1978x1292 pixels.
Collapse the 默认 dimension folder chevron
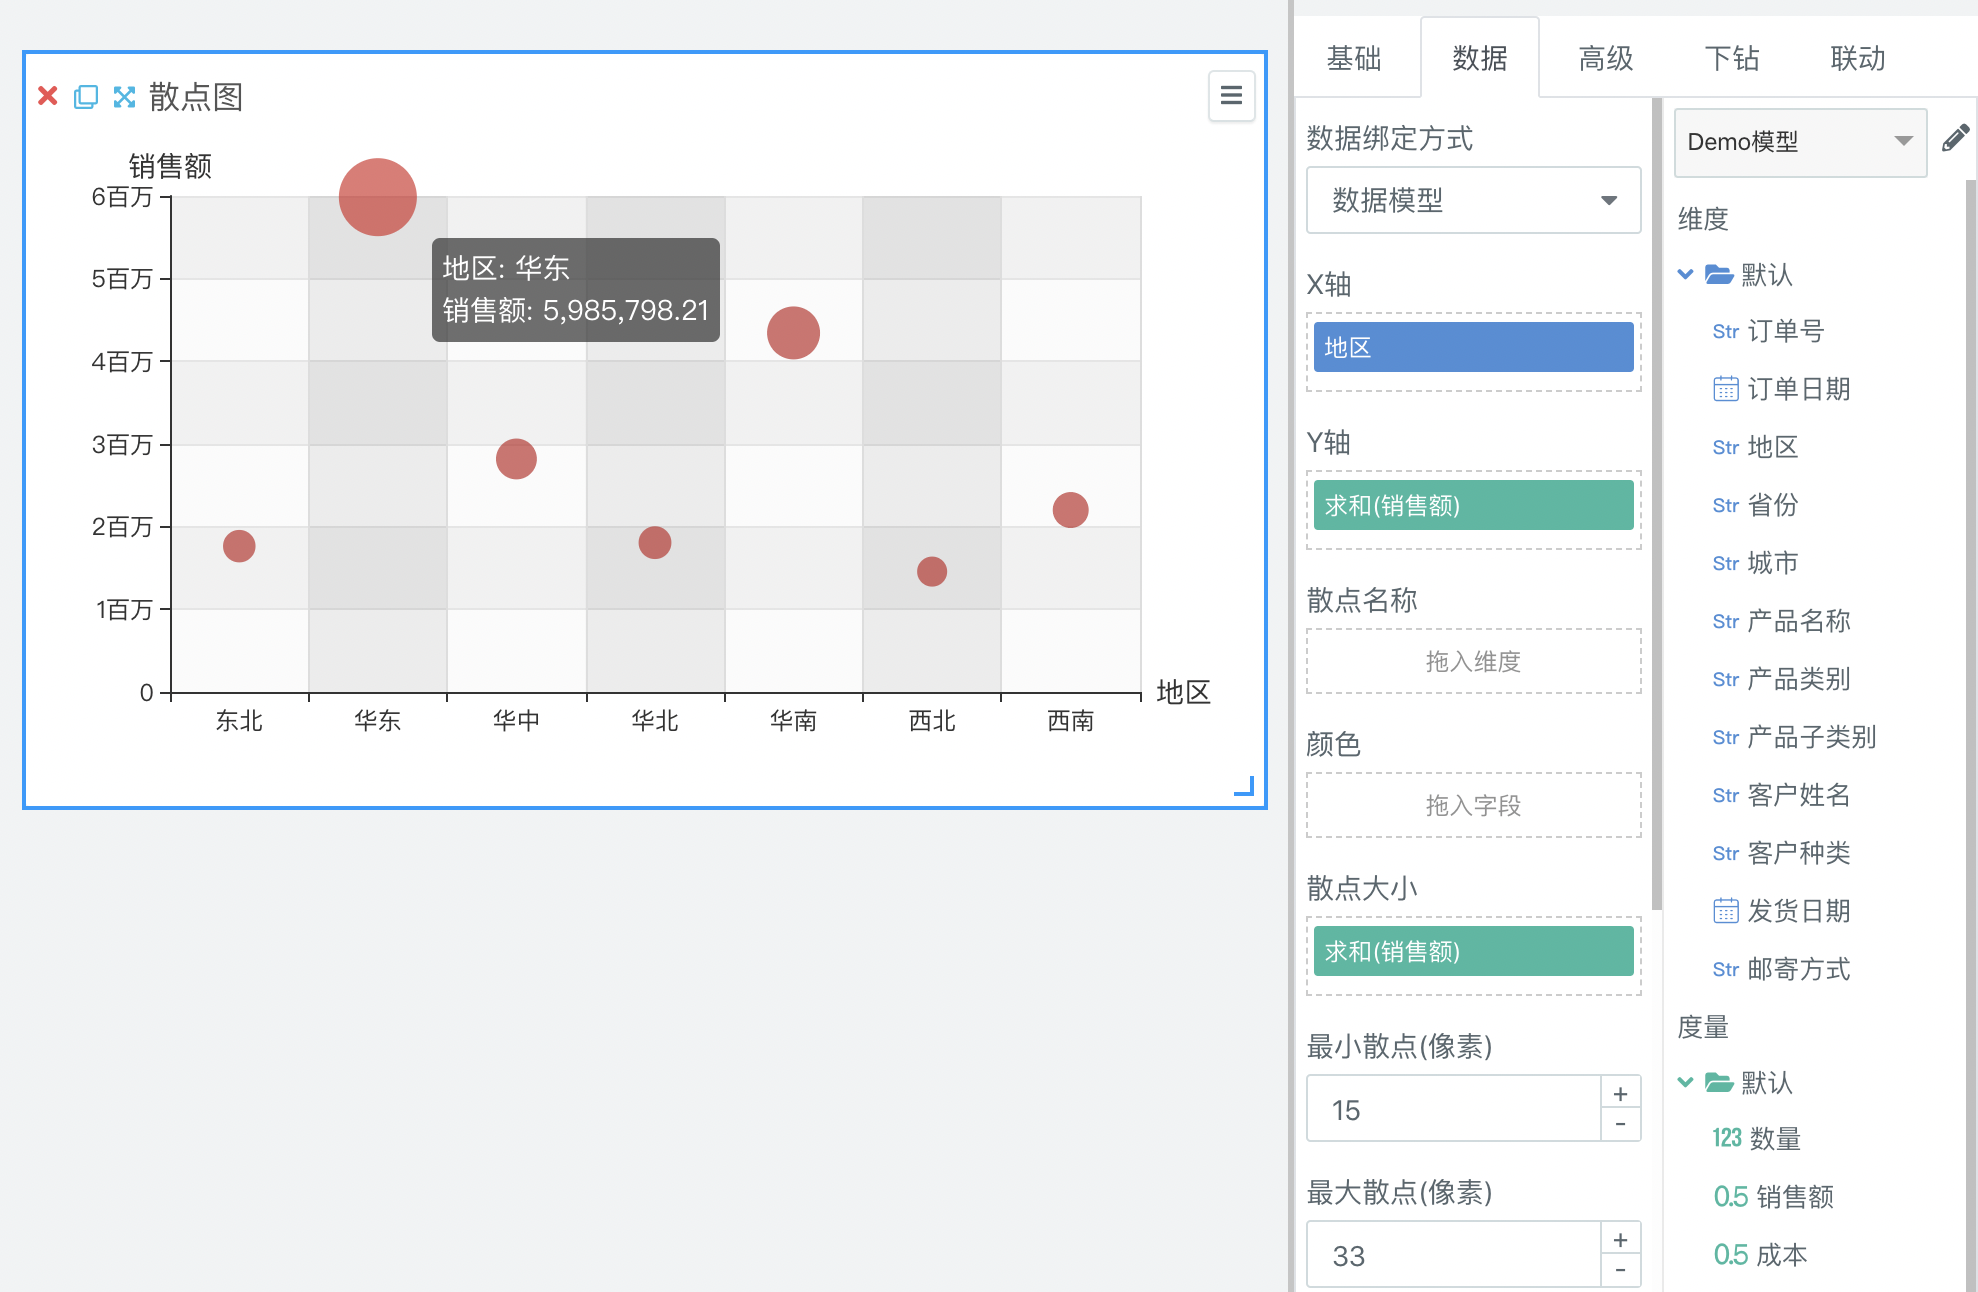tap(1686, 274)
